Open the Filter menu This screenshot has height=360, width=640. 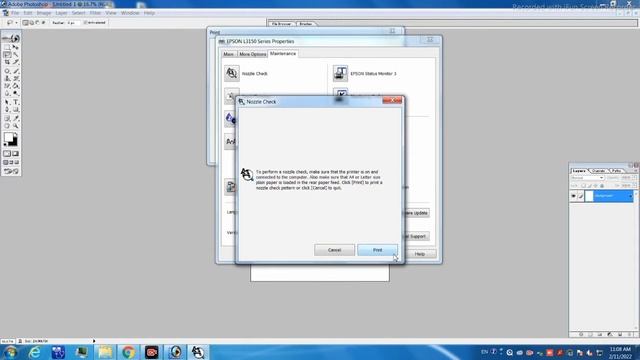[x=95, y=13]
